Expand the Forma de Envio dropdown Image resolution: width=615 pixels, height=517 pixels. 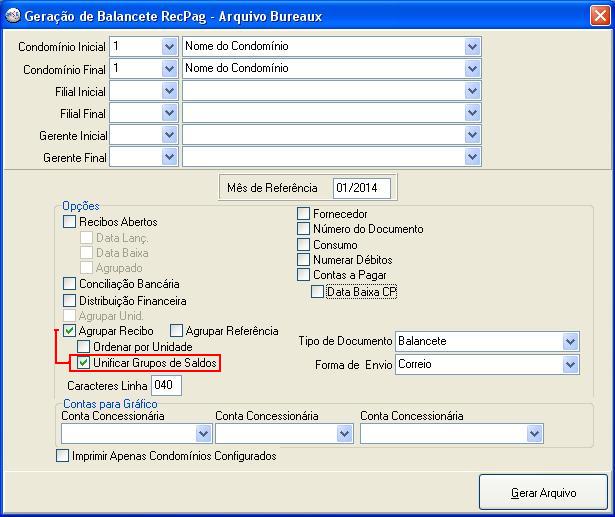pos(570,365)
